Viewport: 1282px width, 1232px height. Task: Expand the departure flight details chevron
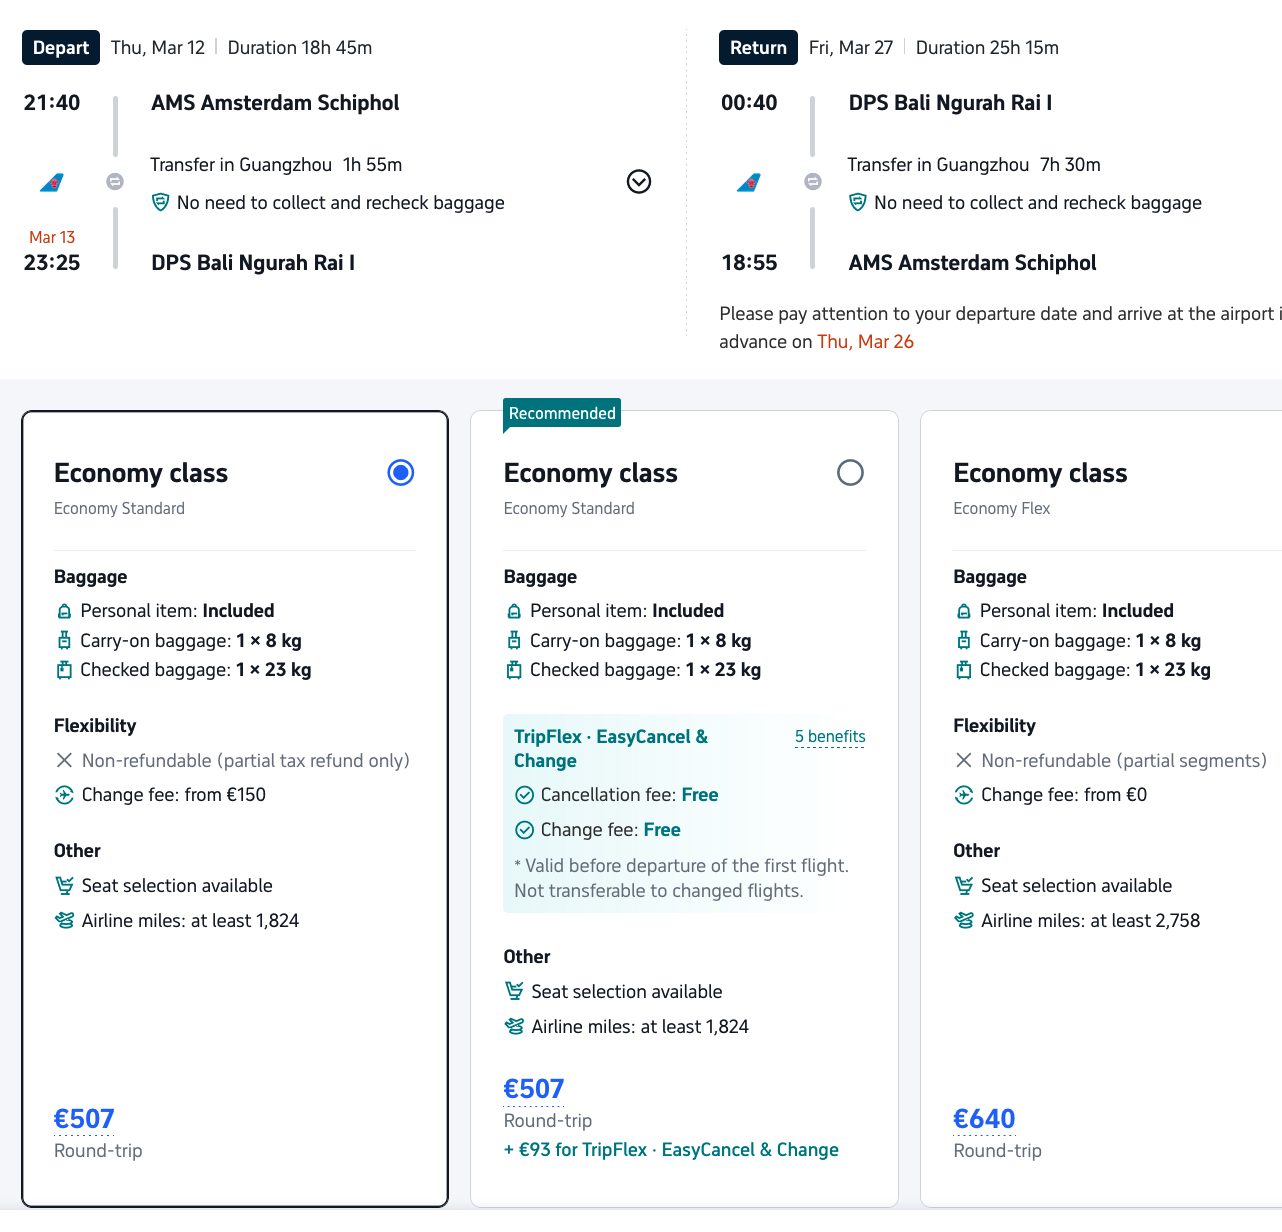coord(639,181)
